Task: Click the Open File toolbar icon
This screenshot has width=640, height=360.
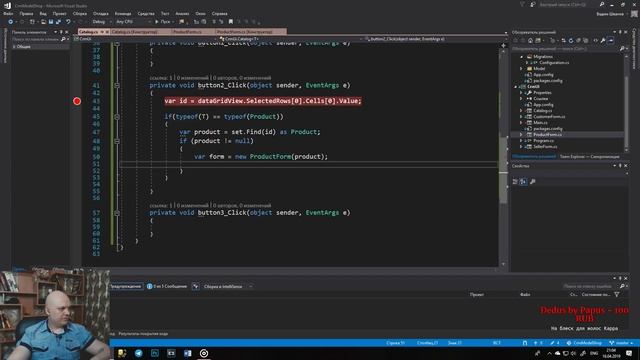Action: click(43, 22)
